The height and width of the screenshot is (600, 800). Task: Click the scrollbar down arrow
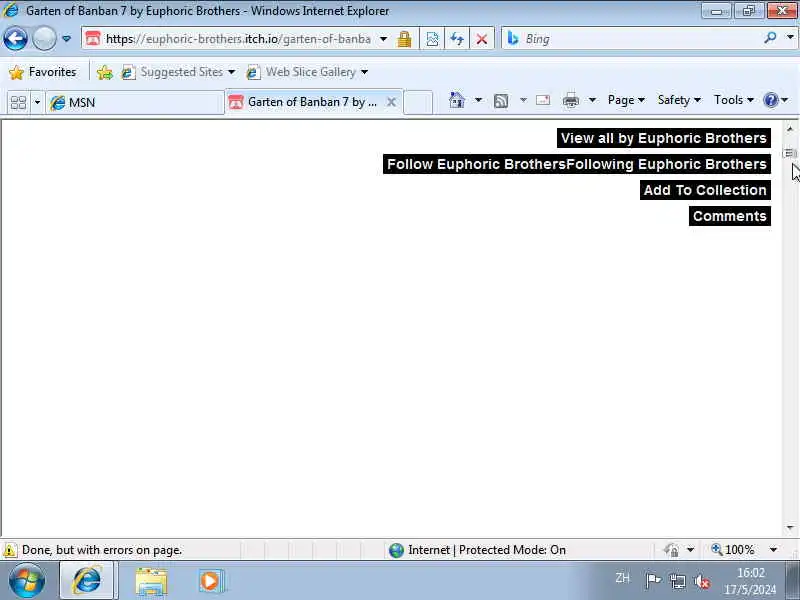coord(790,527)
